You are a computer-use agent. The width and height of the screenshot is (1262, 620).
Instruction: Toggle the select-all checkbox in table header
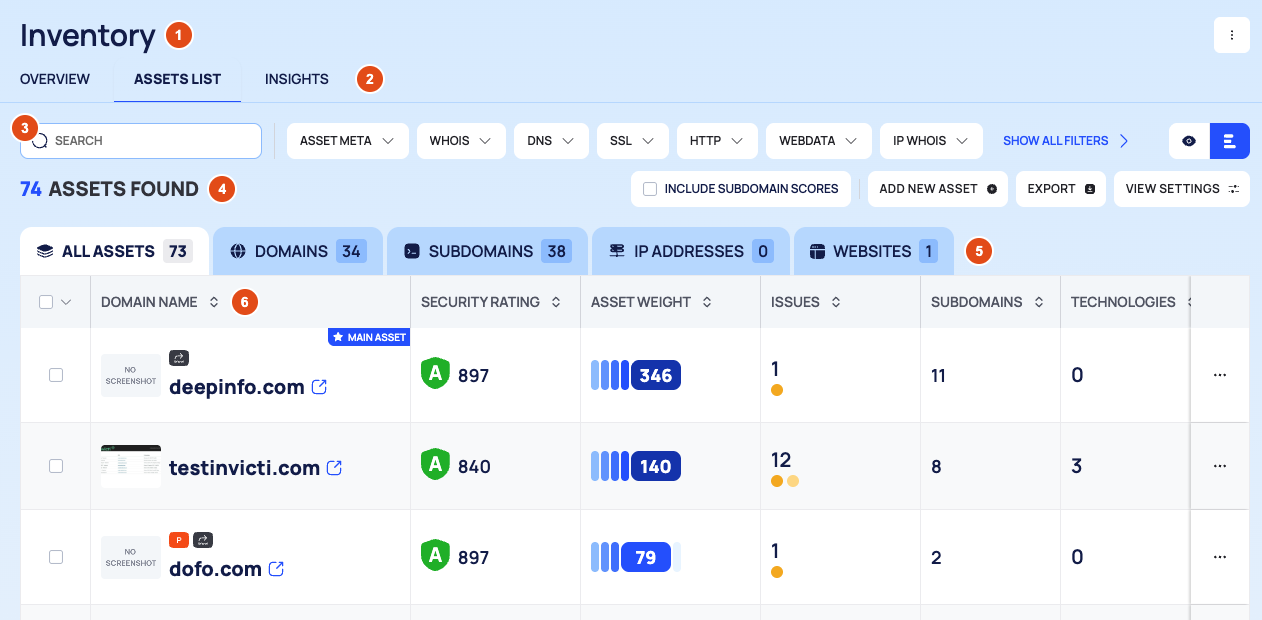46,302
